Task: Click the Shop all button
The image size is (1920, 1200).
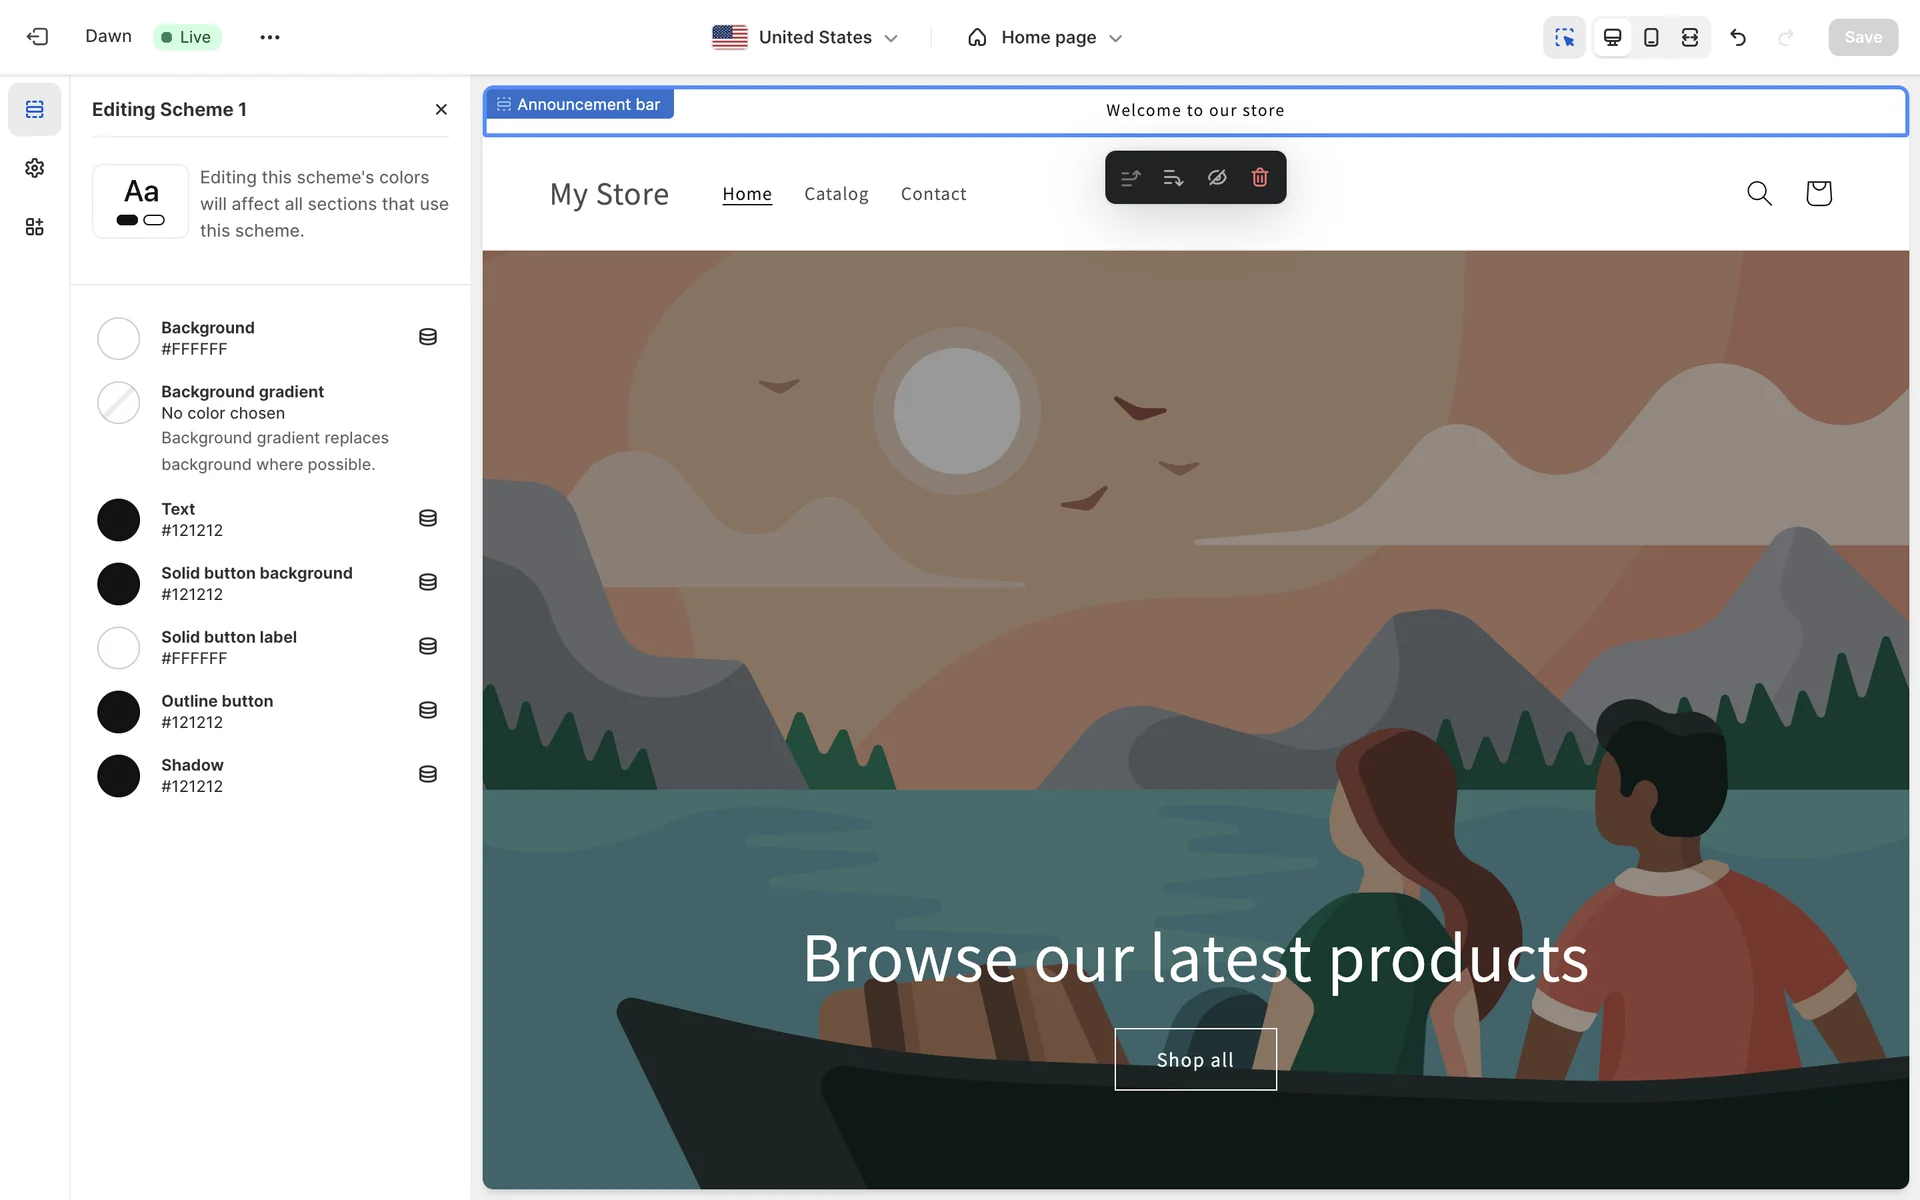Action: (x=1195, y=1059)
